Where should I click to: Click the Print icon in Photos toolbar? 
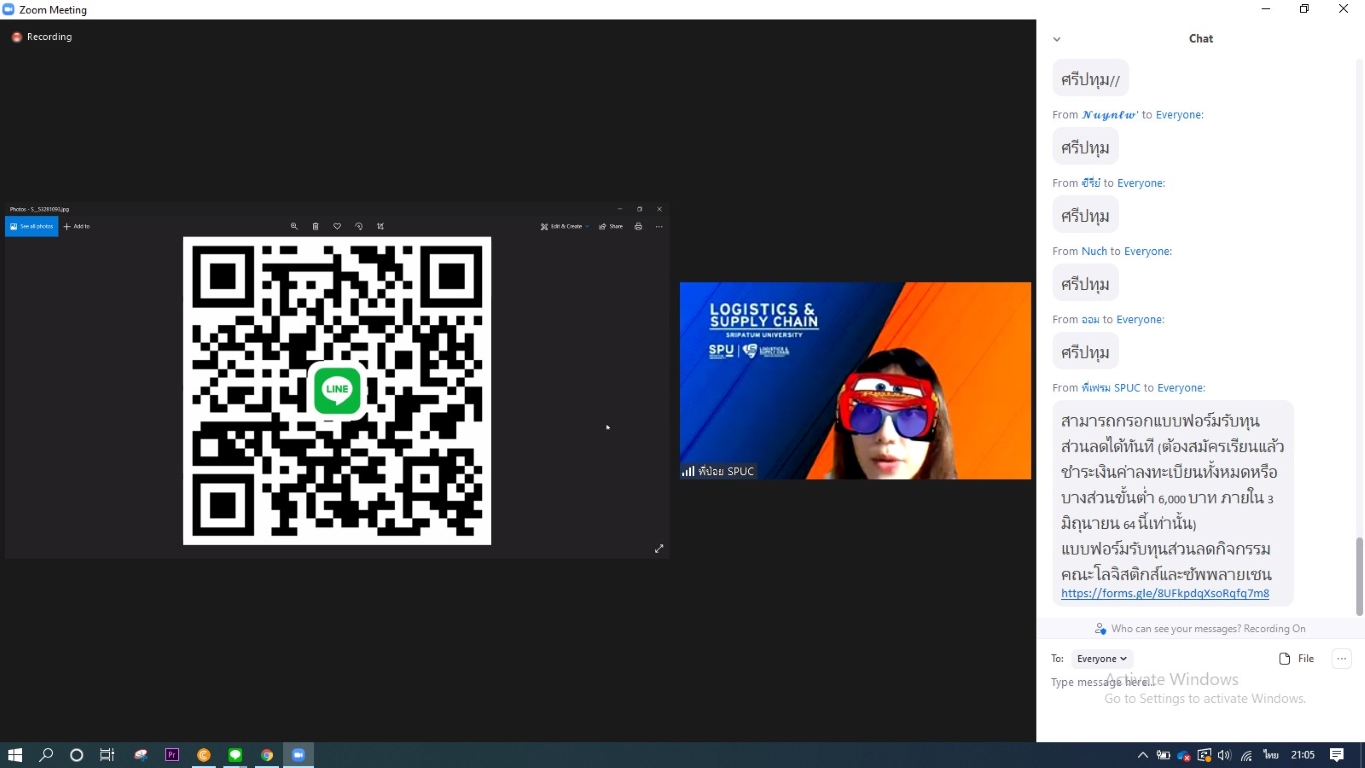[638, 226]
